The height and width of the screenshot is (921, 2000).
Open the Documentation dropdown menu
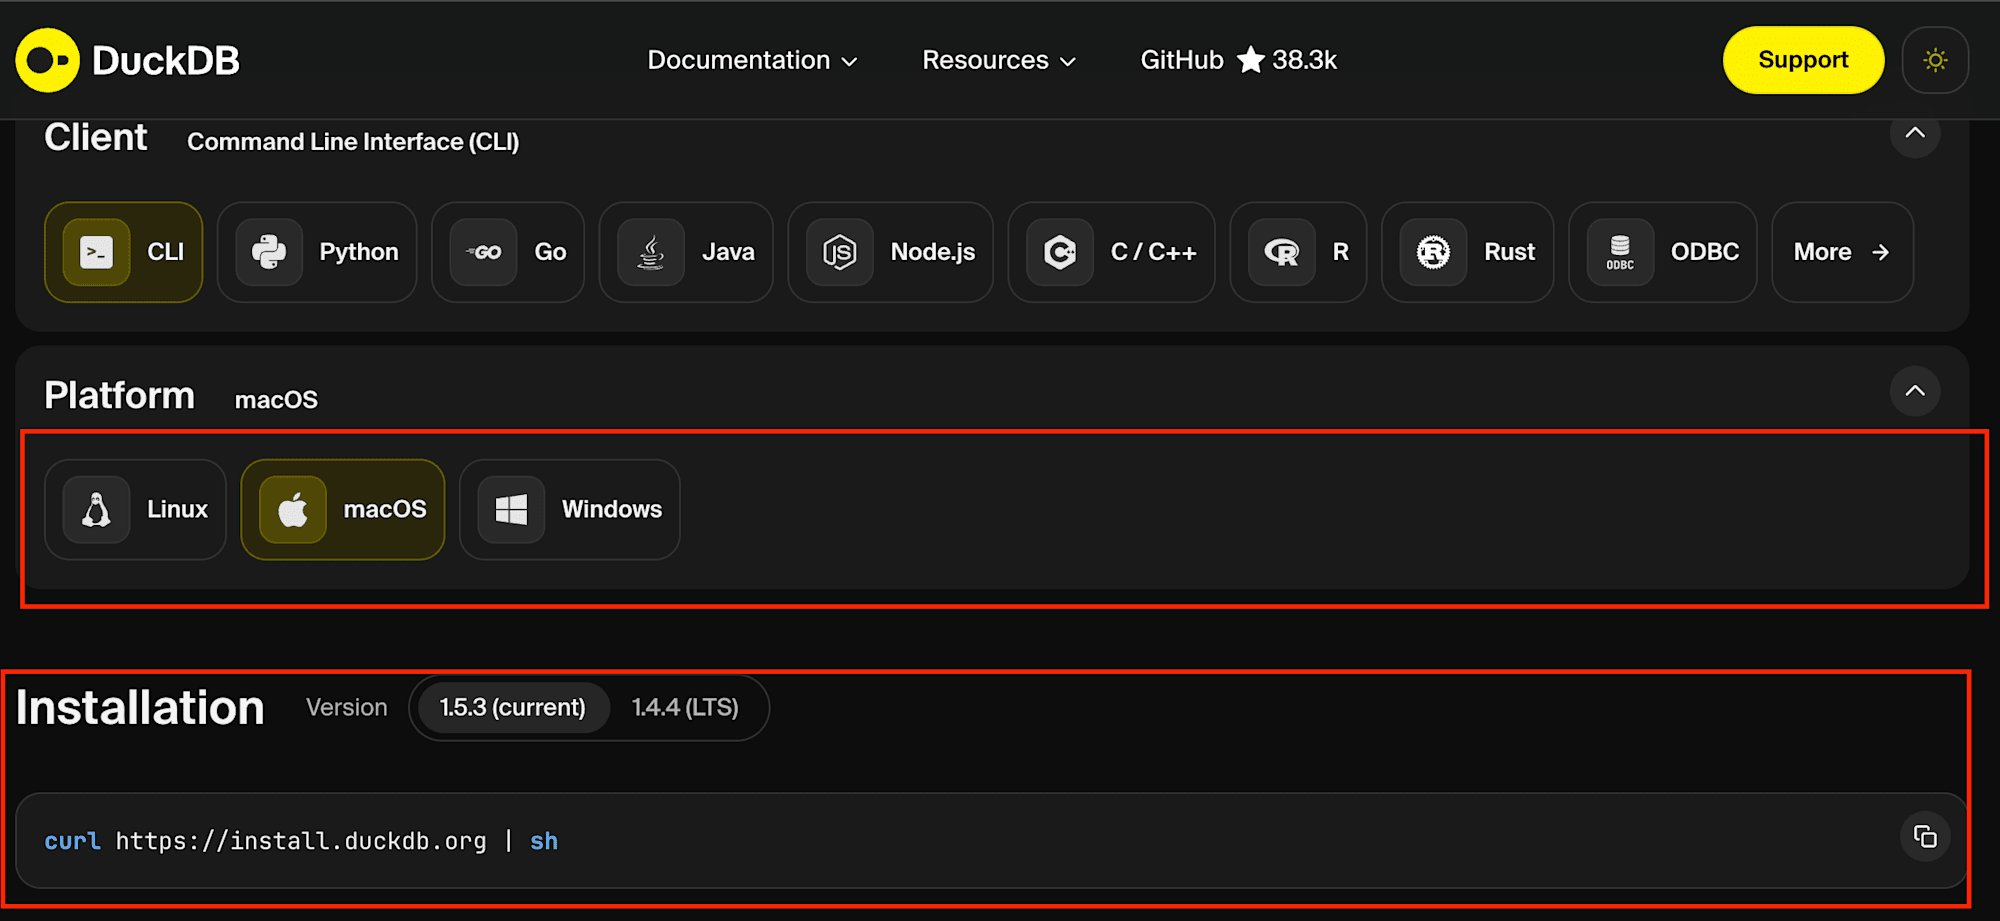pyautogui.click(x=752, y=60)
